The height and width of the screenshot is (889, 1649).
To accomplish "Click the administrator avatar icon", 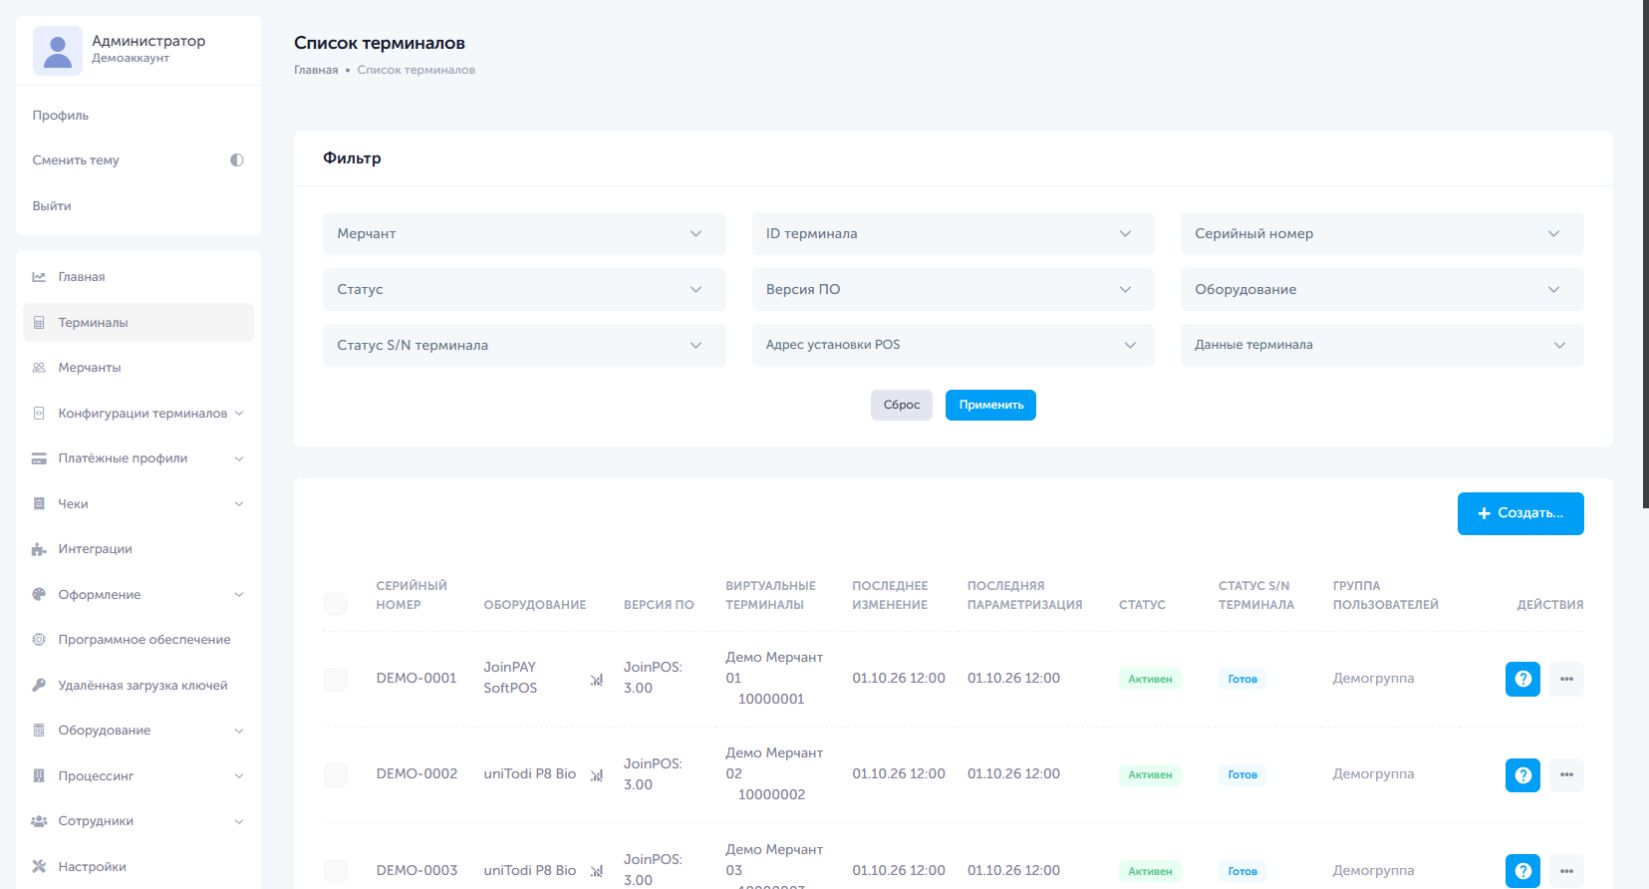I will click(58, 50).
